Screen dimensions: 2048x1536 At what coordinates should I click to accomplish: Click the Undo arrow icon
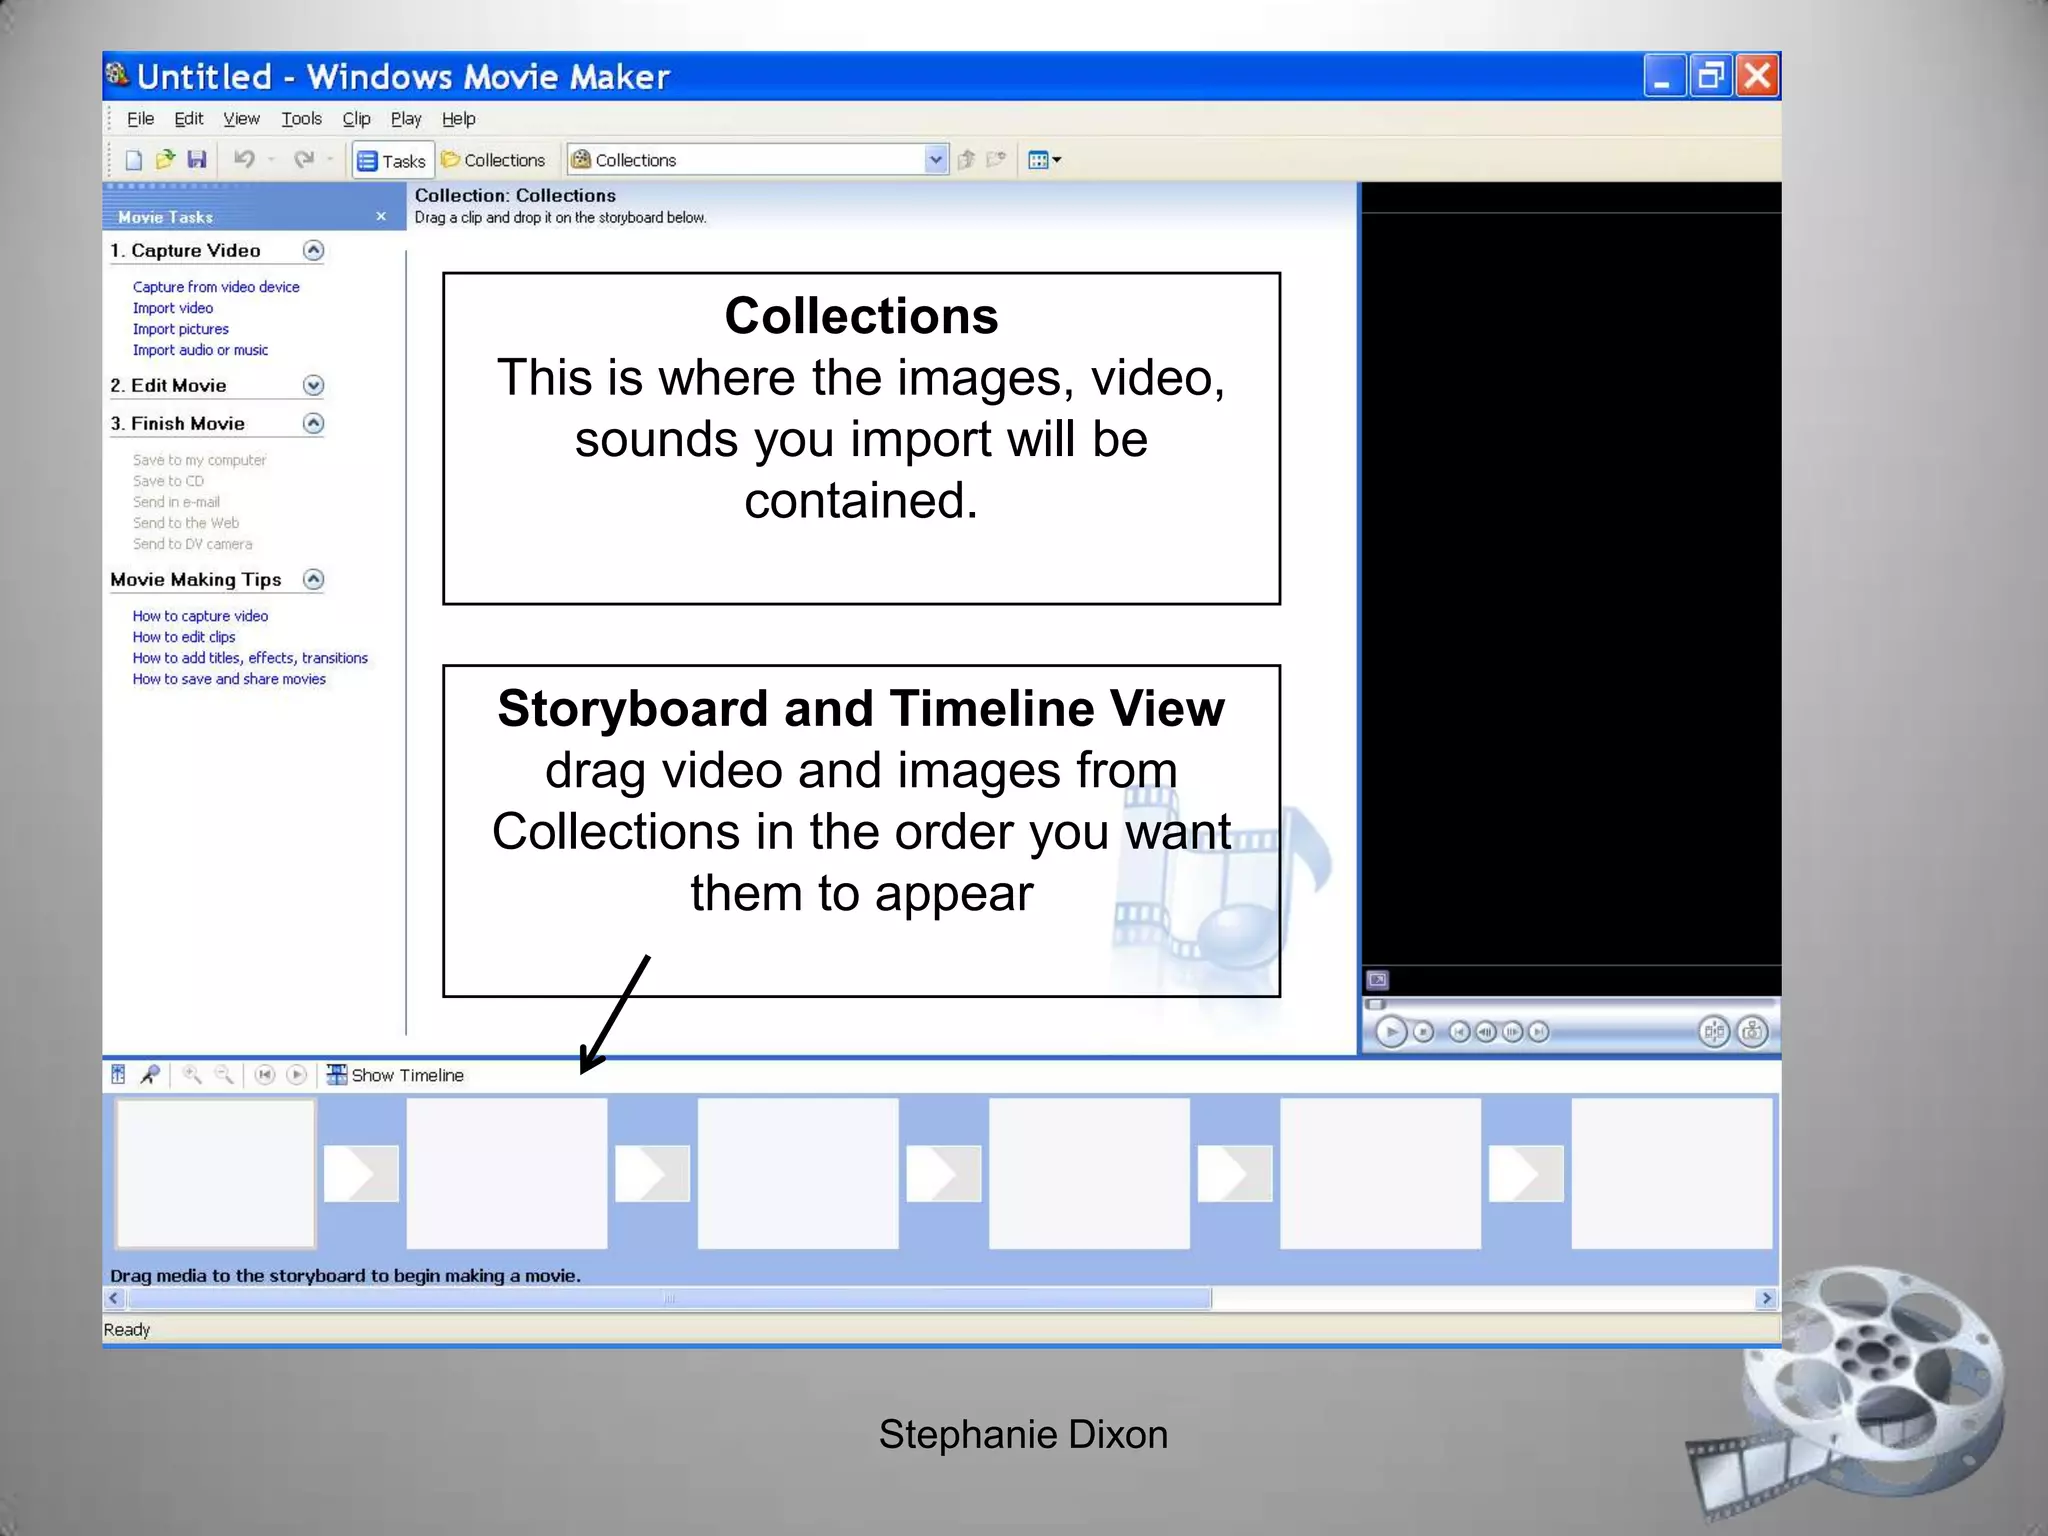point(244,159)
